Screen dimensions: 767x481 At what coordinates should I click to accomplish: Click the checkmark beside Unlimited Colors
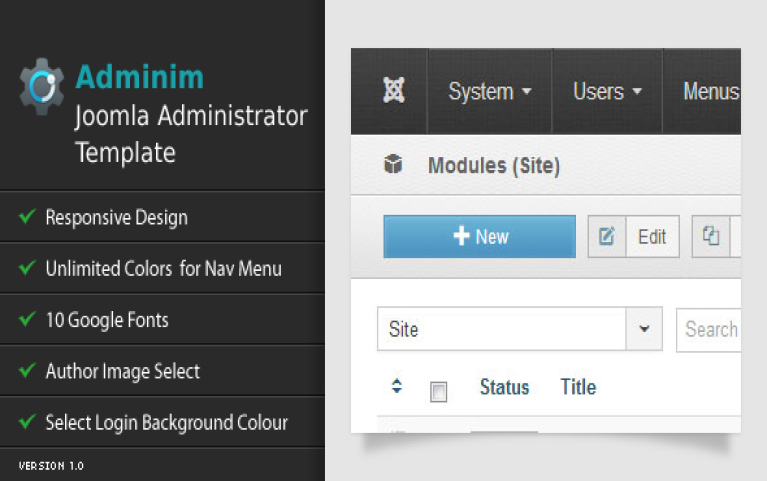[27, 267]
